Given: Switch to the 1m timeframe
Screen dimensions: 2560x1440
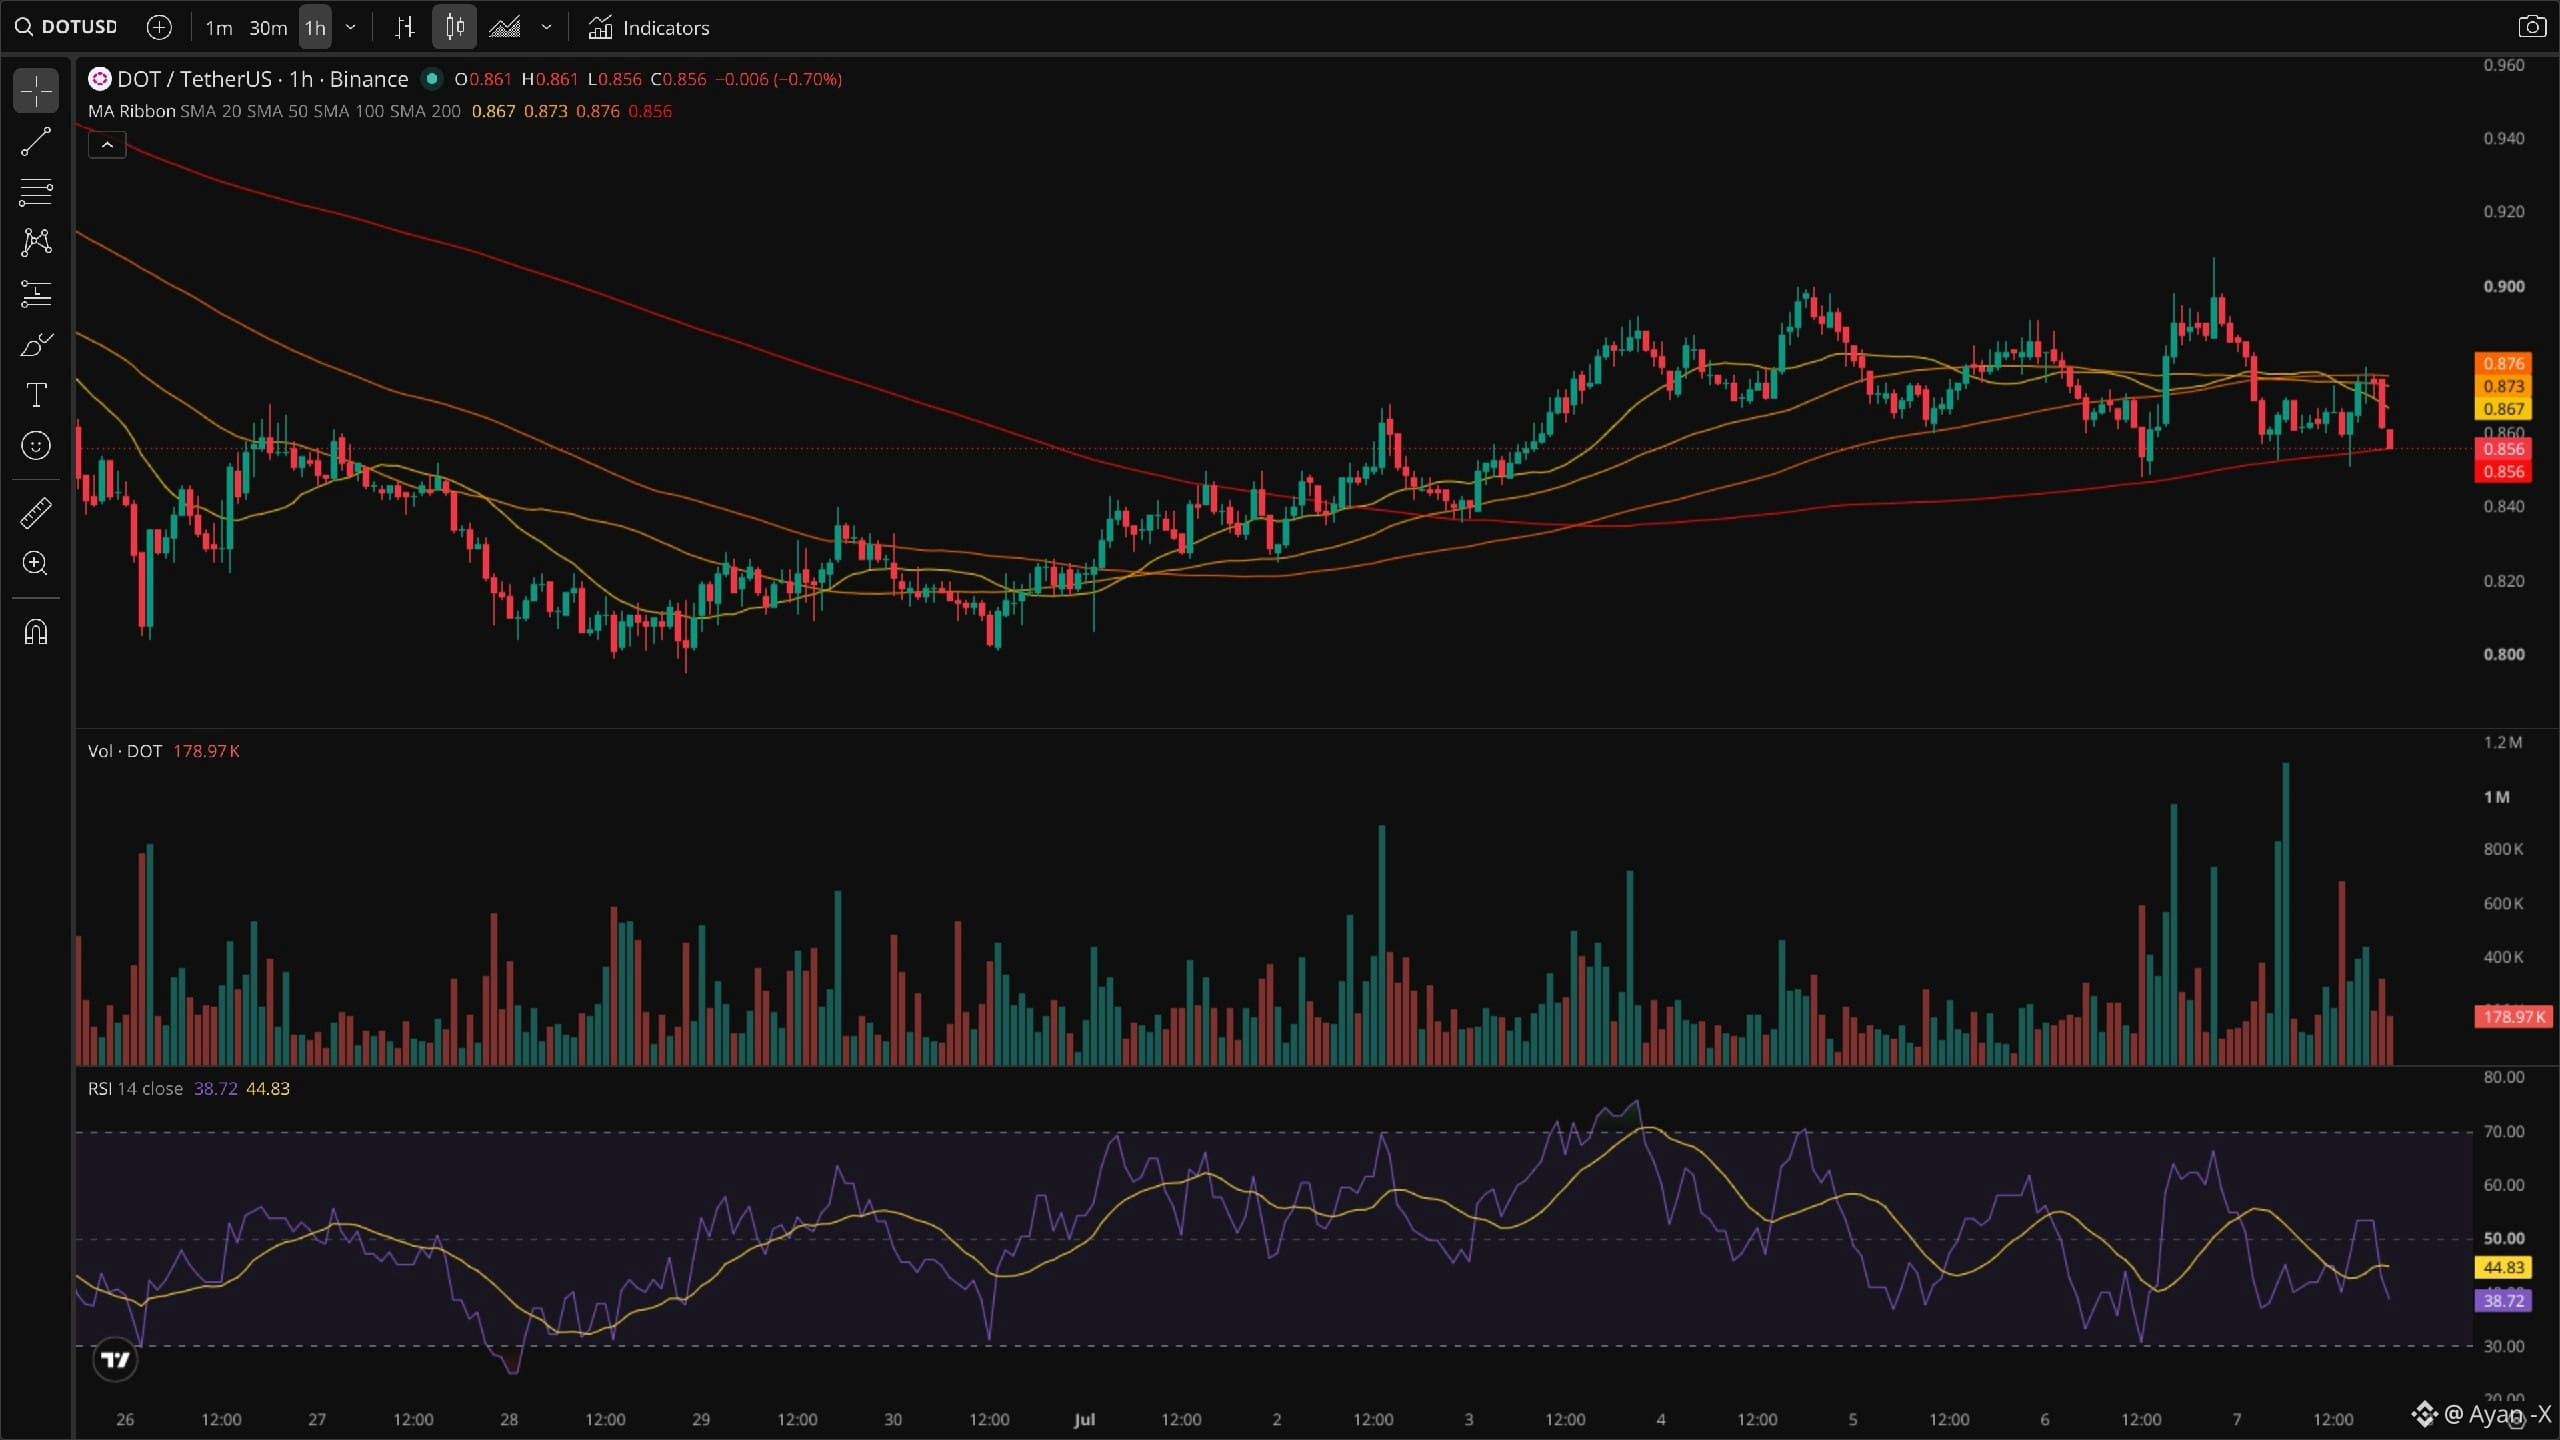Looking at the screenshot, I should [x=218, y=27].
